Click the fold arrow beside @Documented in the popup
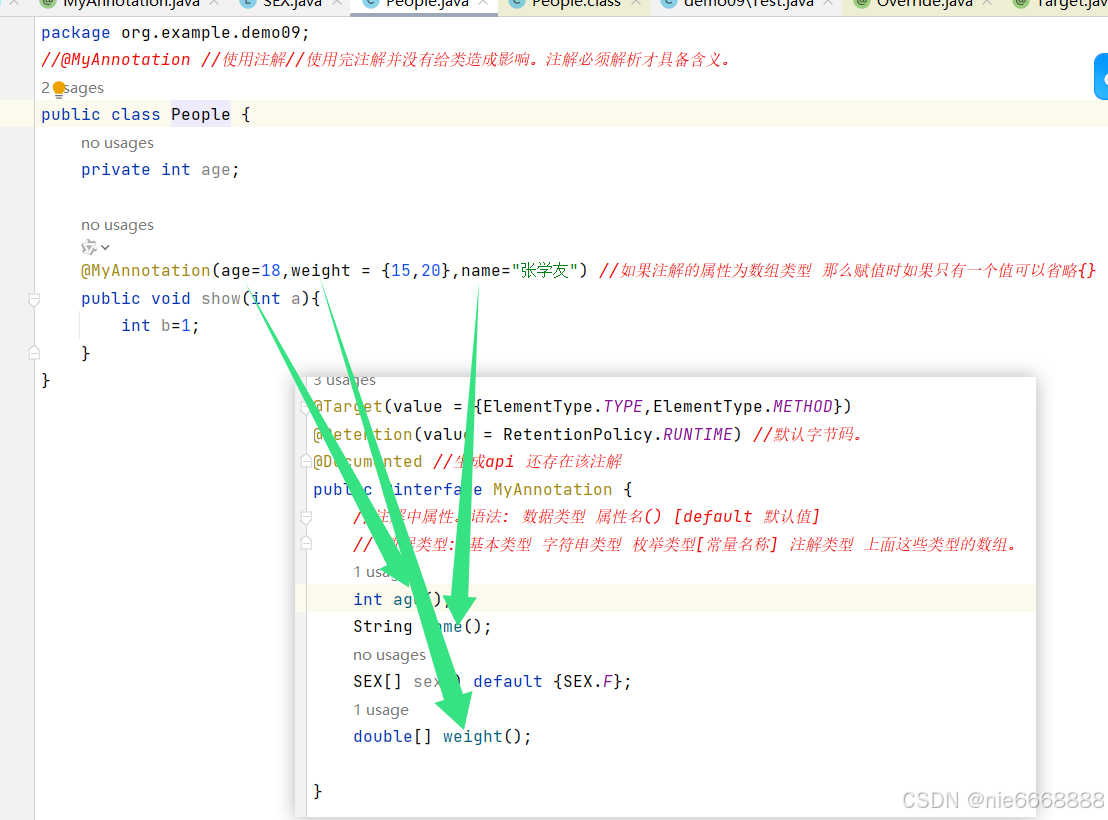Image resolution: width=1108 pixels, height=820 pixels. point(307,461)
